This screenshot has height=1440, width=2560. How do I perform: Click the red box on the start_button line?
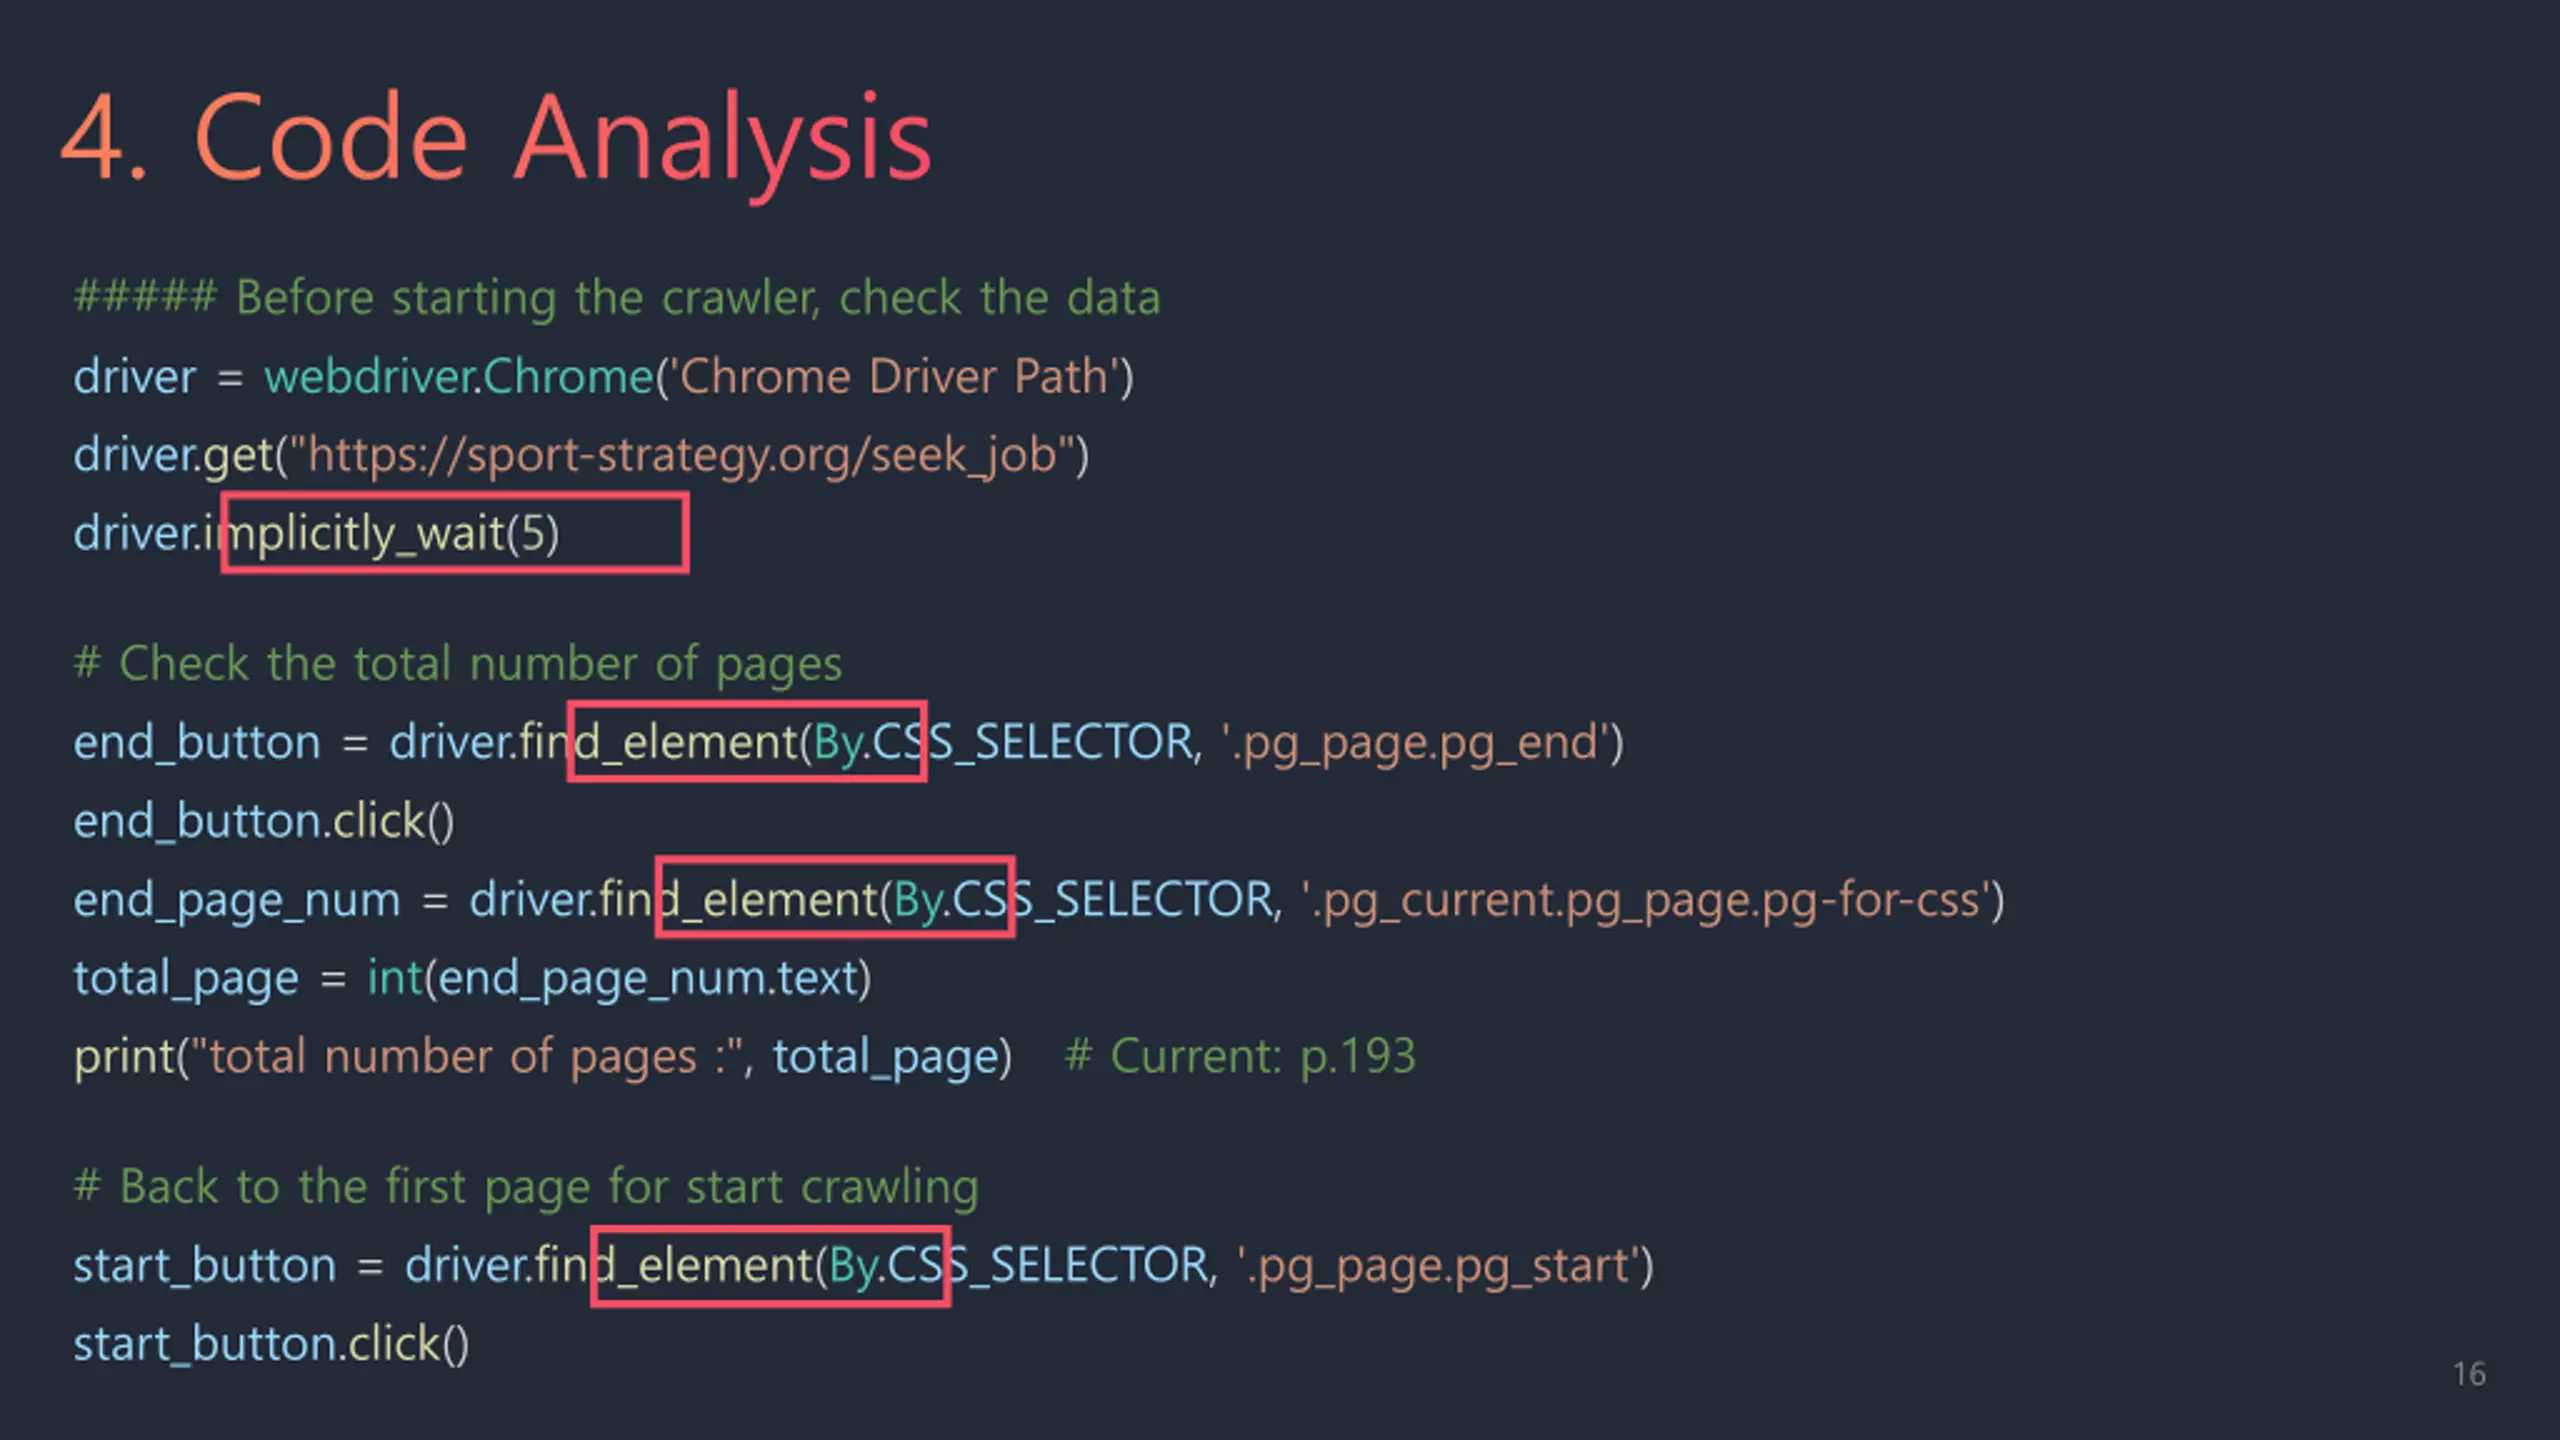[770, 1266]
